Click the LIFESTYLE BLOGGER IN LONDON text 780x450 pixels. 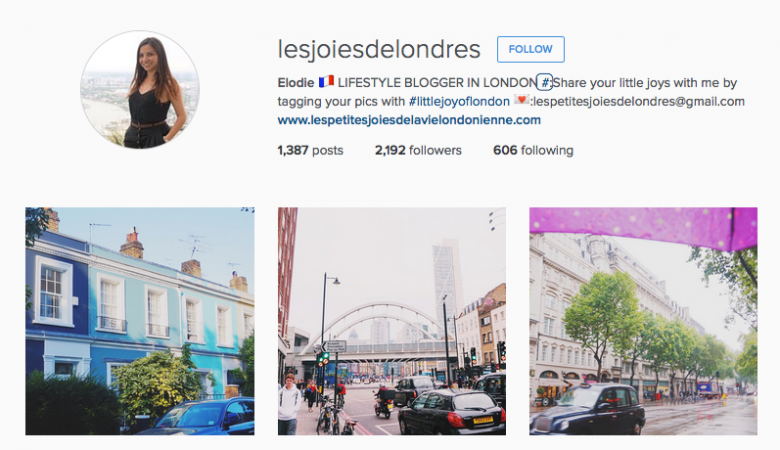click(437, 83)
